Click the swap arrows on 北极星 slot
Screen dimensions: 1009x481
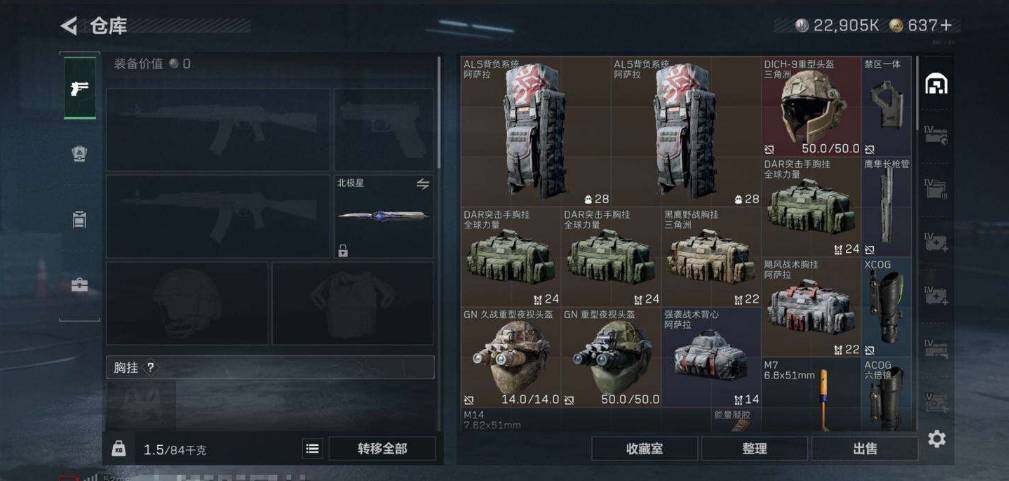pyautogui.click(x=422, y=184)
